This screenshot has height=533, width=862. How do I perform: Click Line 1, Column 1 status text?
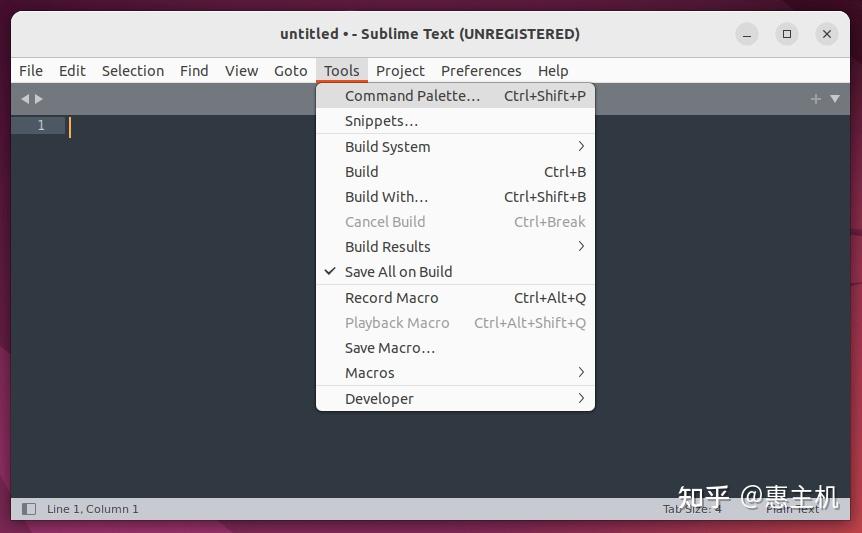point(92,509)
